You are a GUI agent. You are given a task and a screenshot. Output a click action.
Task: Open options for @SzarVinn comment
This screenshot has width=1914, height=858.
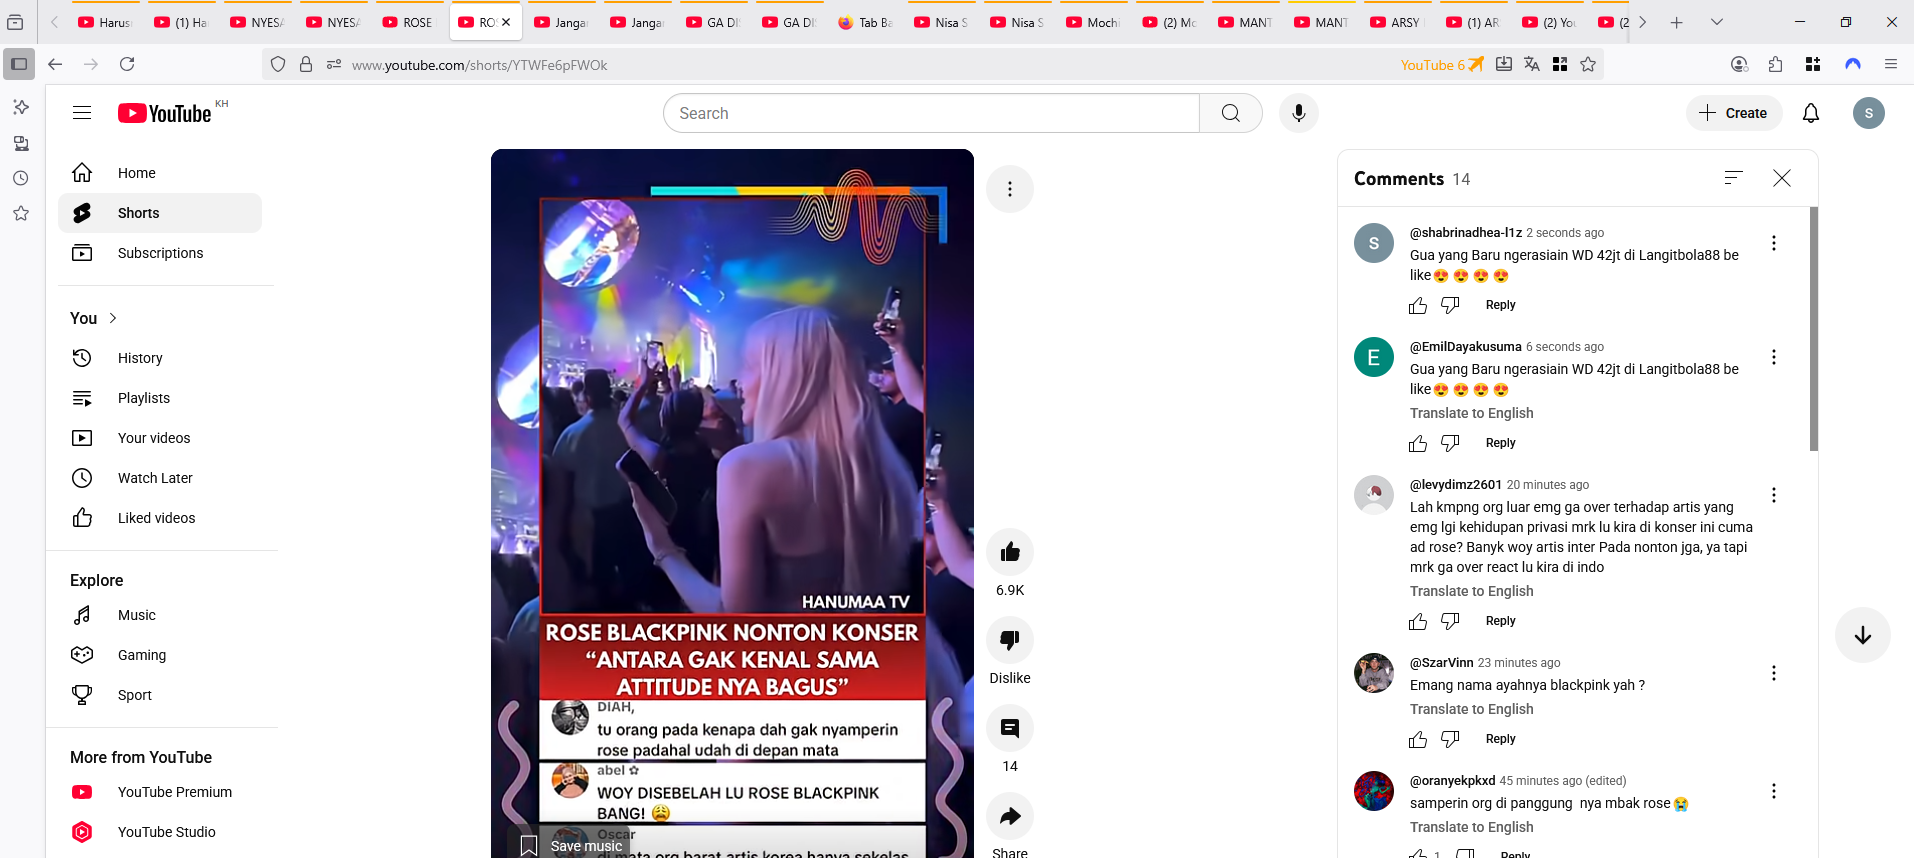1773,673
